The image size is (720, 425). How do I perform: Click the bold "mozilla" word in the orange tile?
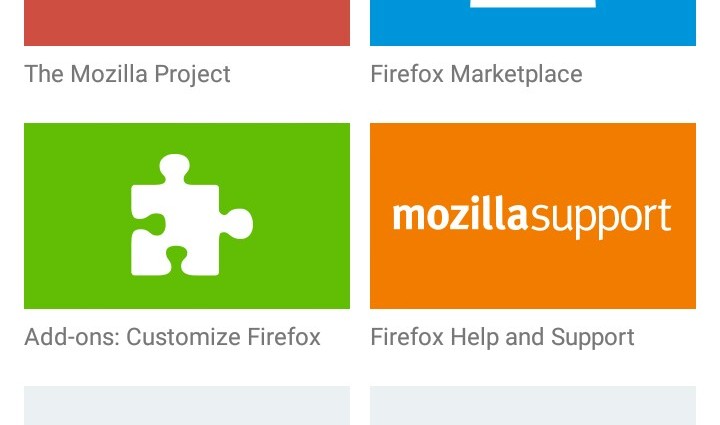click(460, 216)
